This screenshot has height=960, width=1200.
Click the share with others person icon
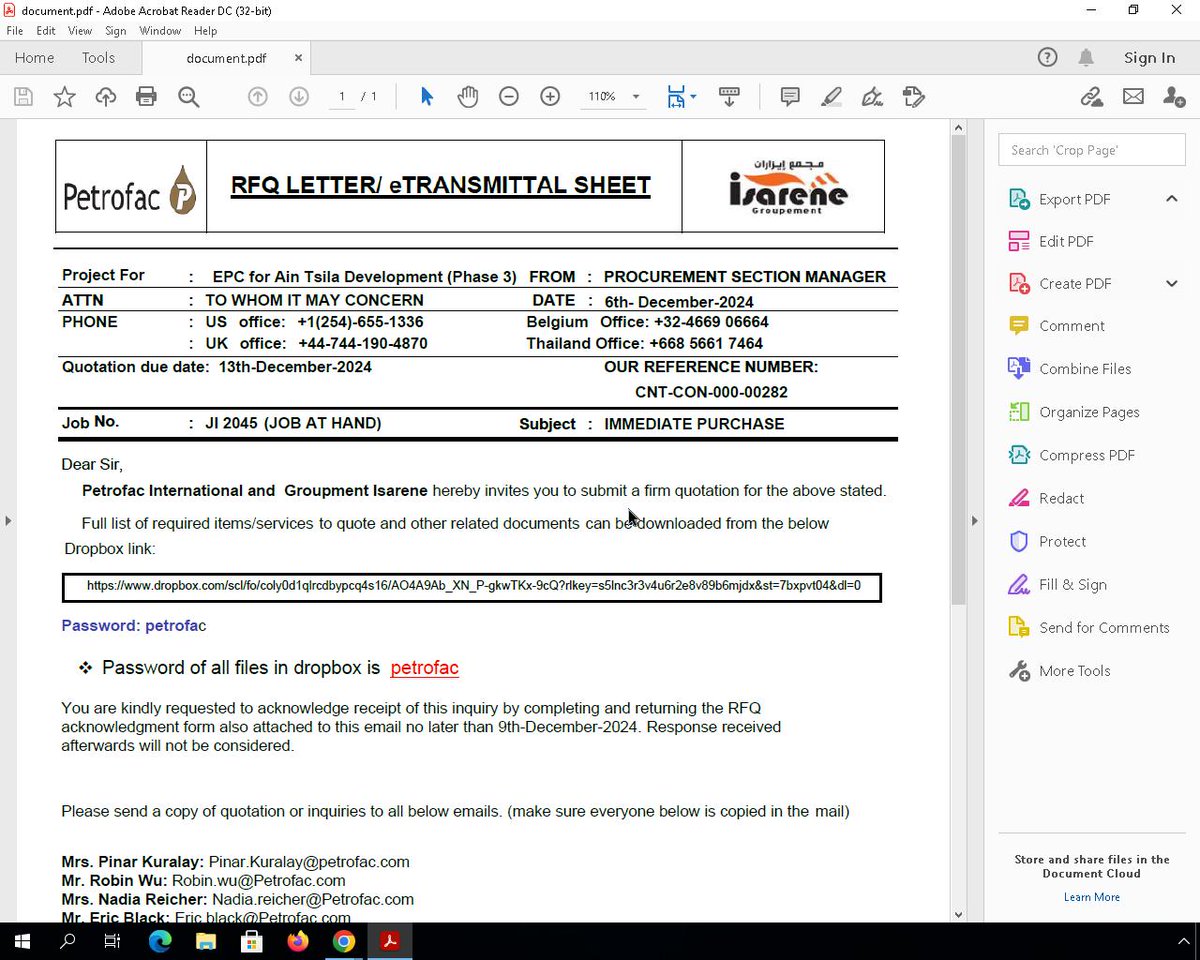click(x=1174, y=97)
